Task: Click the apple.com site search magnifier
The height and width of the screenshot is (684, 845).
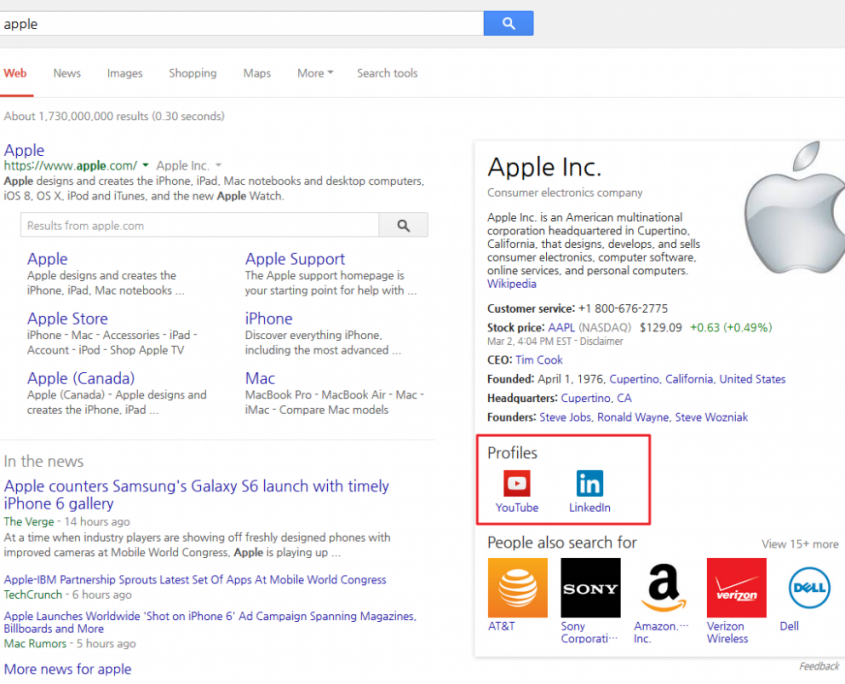Action: click(403, 225)
